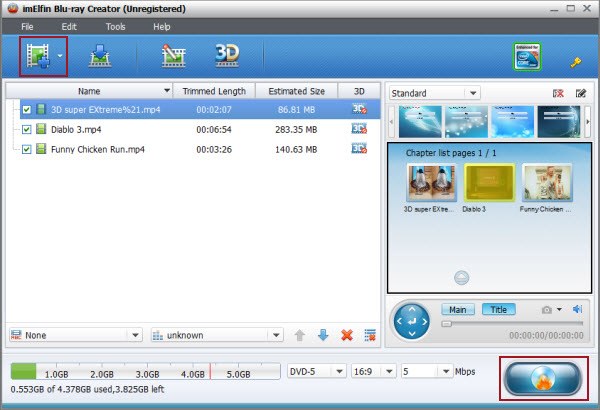This screenshot has height=410, width=600.
Task: Uncheck the 3D super EXtreme%21.mp4 checkbox
Action: (26, 110)
